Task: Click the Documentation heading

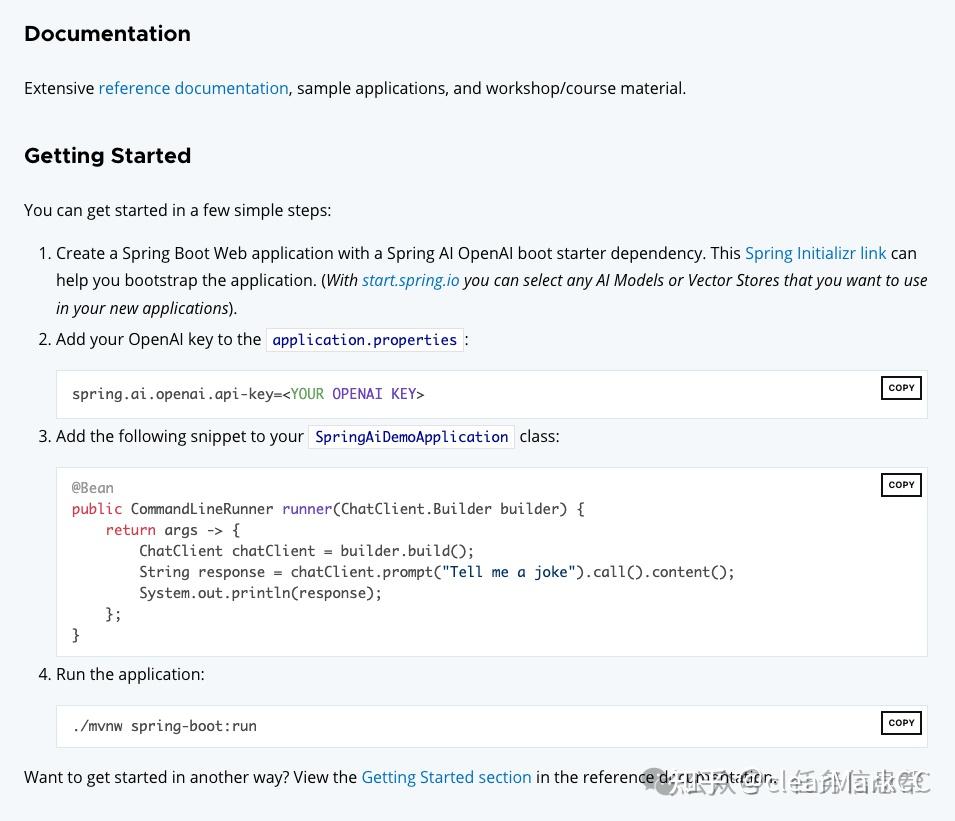Action: coord(107,34)
